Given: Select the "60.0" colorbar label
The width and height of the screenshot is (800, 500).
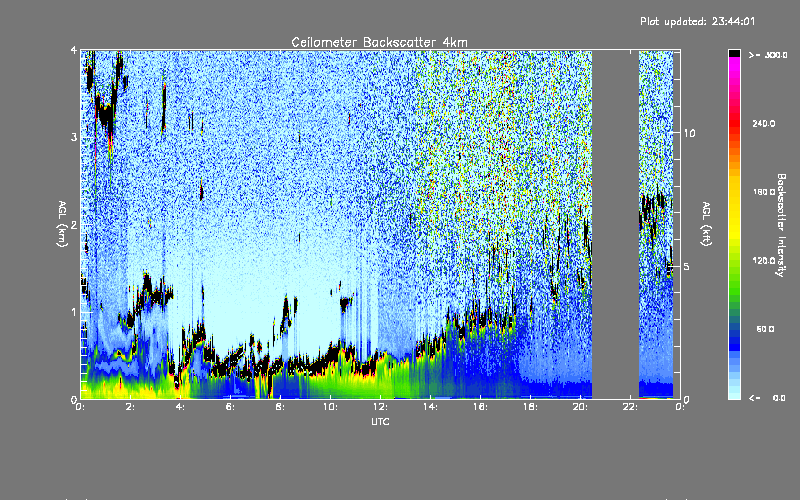Looking at the screenshot, I should [765, 329].
